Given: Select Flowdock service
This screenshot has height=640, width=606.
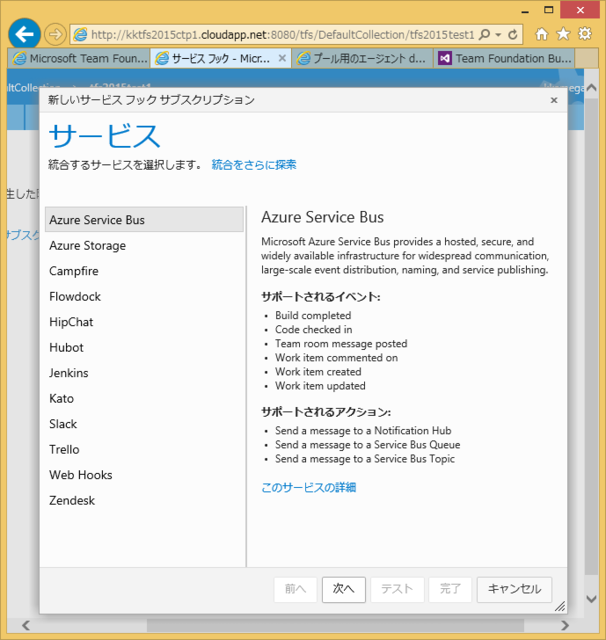Looking at the screenshot, I should (144, 296).
